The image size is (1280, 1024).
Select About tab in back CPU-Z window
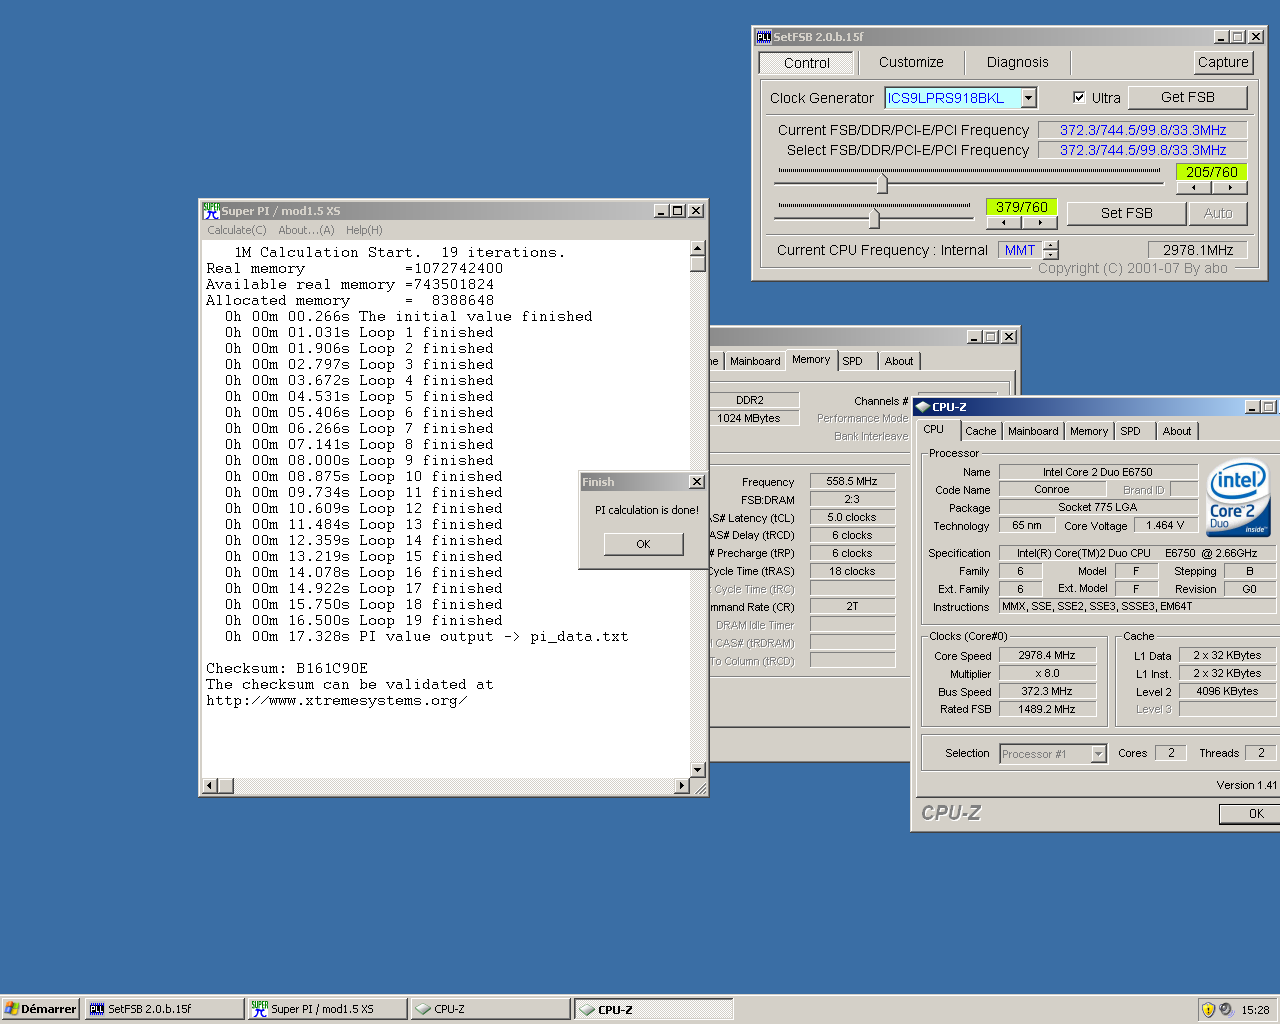[899, 361]
